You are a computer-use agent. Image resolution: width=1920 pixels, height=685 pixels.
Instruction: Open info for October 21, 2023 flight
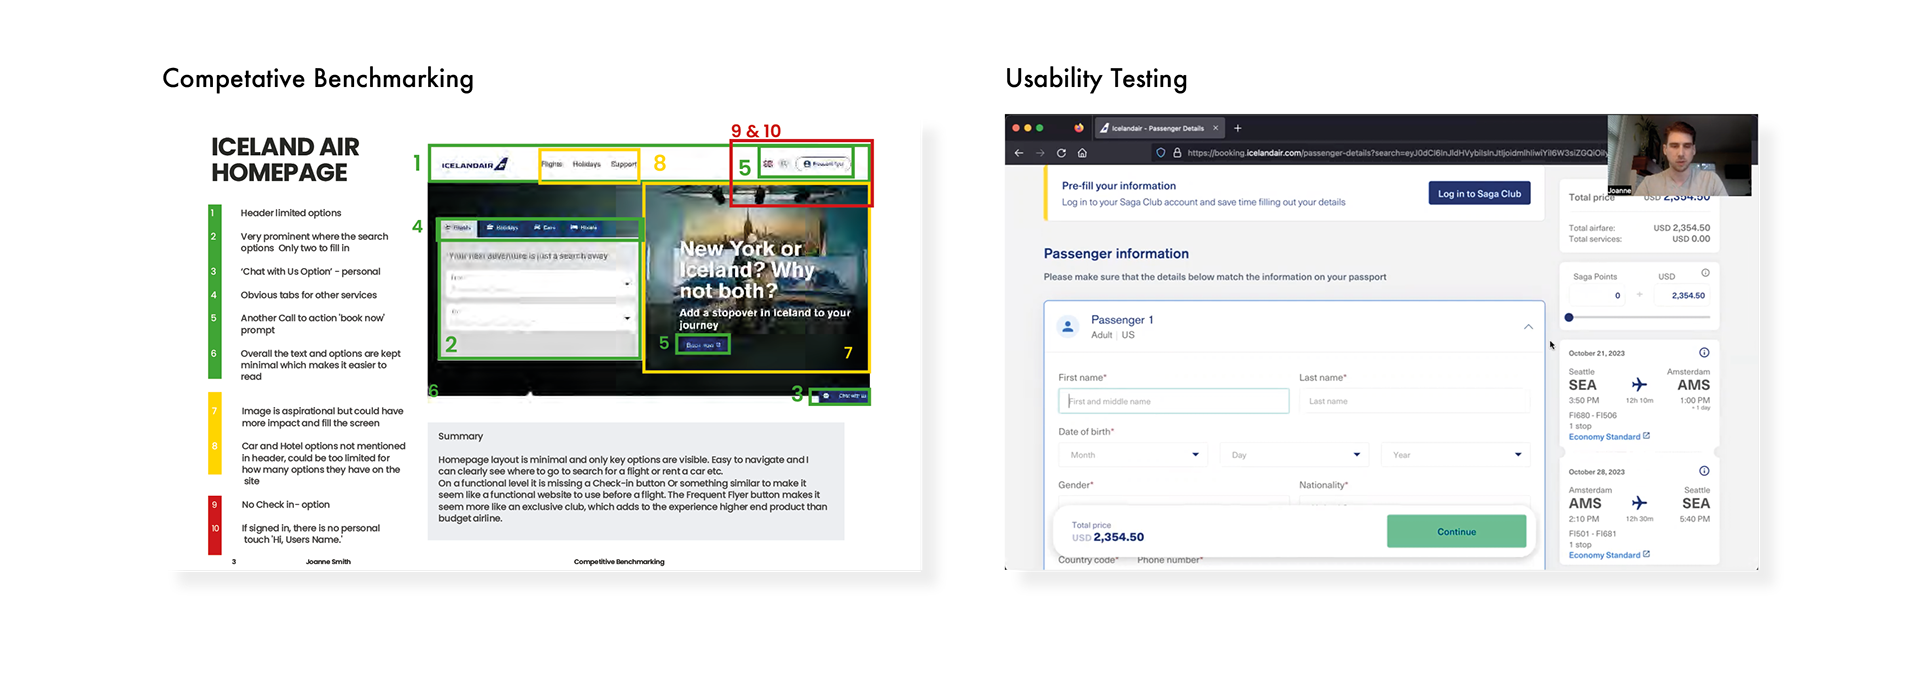point(1704,353)
